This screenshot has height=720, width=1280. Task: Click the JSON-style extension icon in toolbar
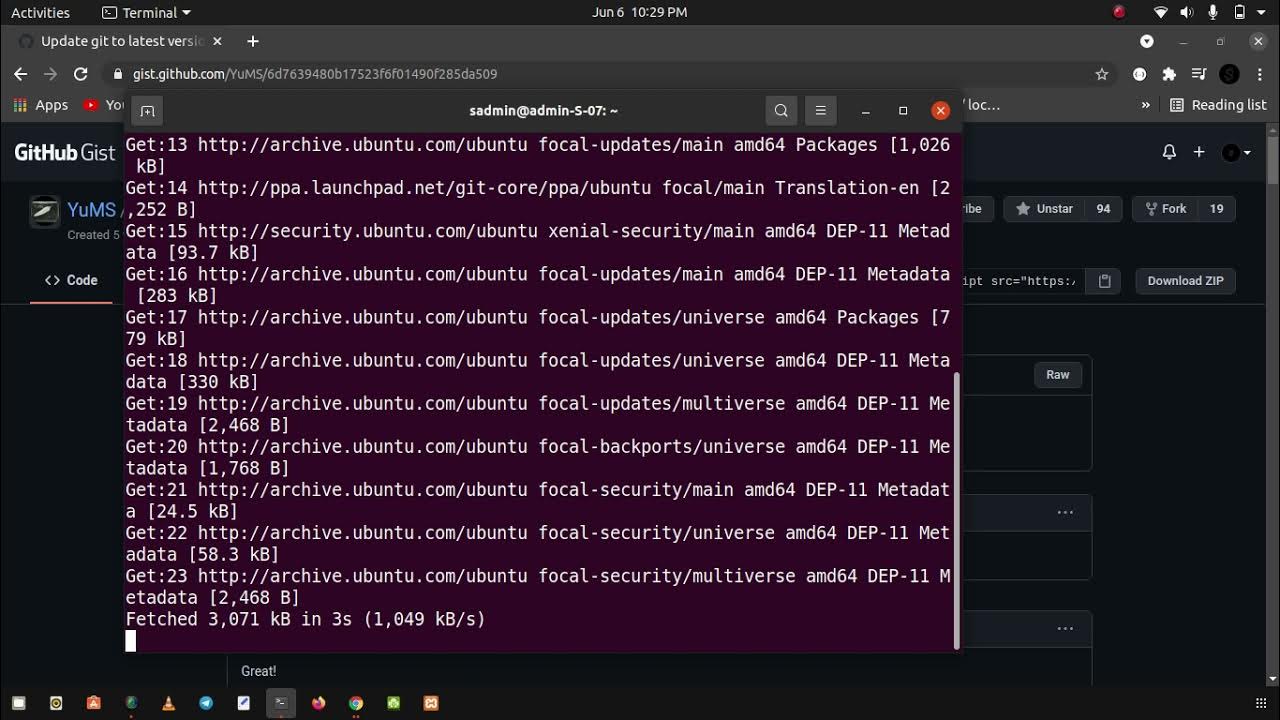[1139, 74]
